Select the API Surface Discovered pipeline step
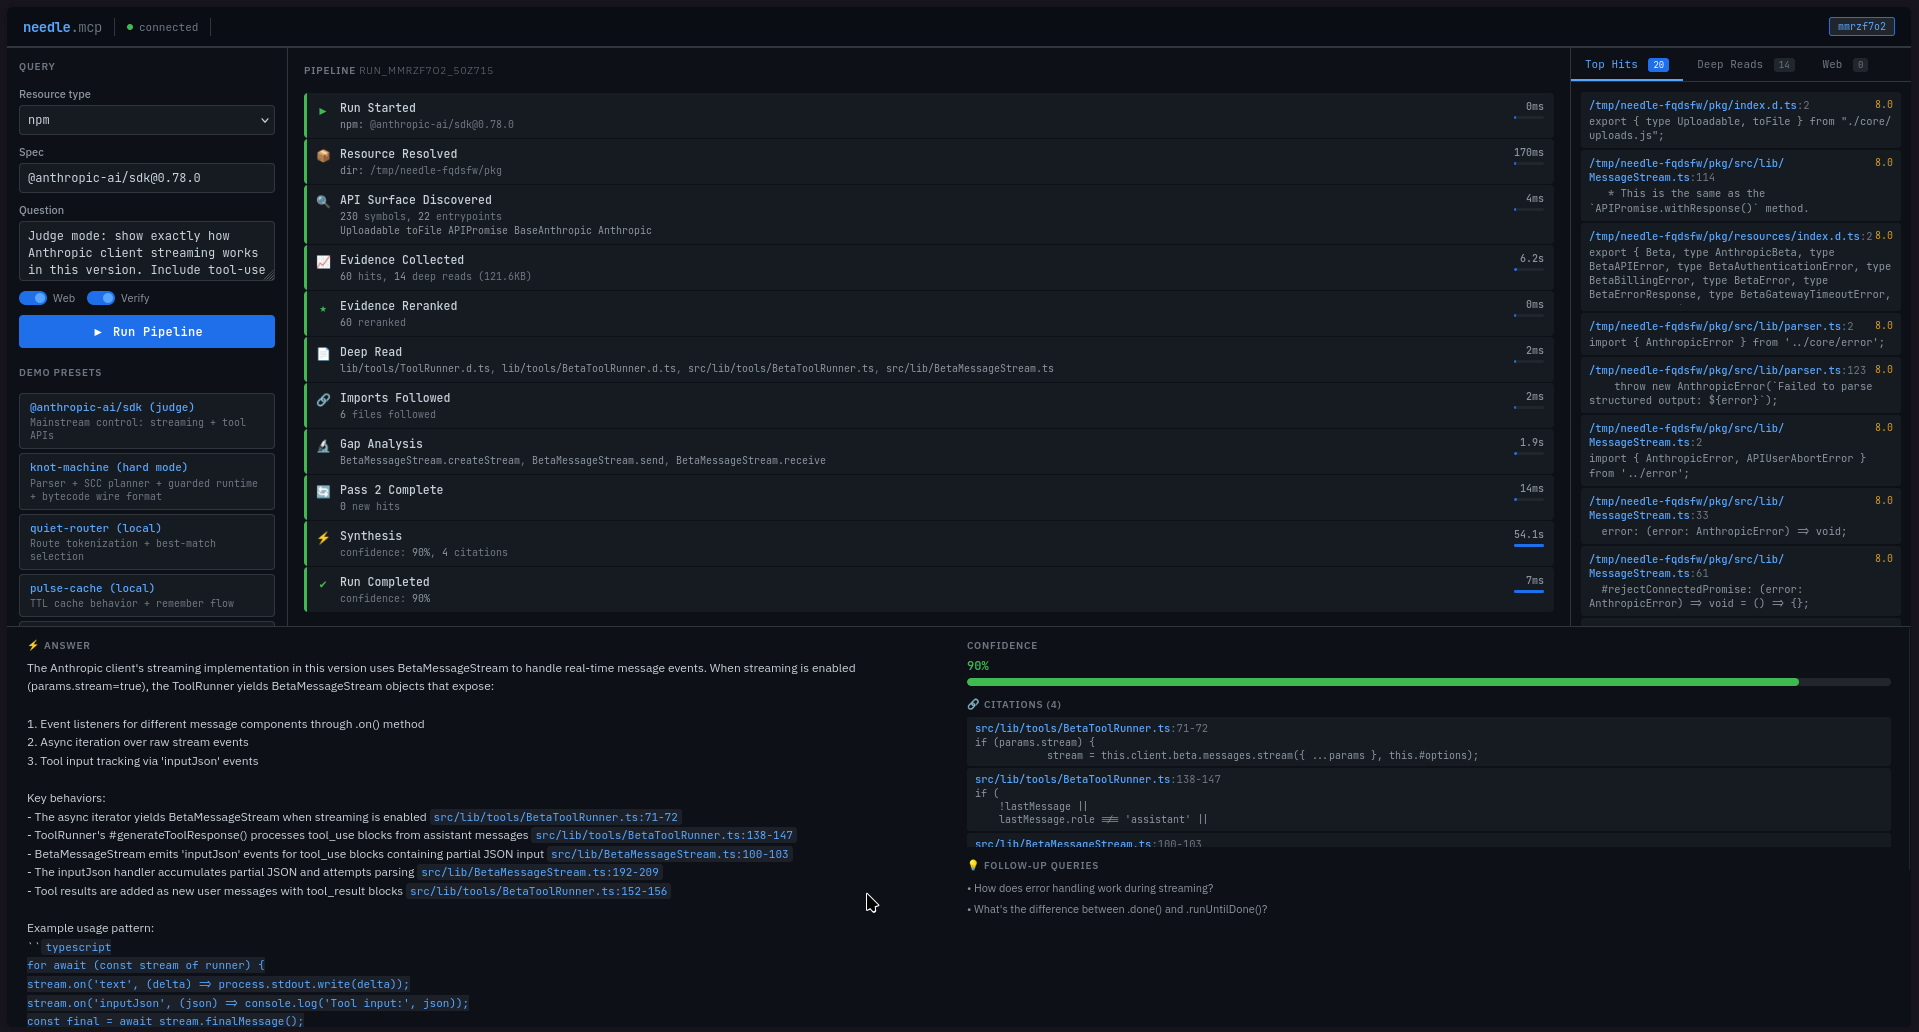1919x1032 pixels. point(929,215)
